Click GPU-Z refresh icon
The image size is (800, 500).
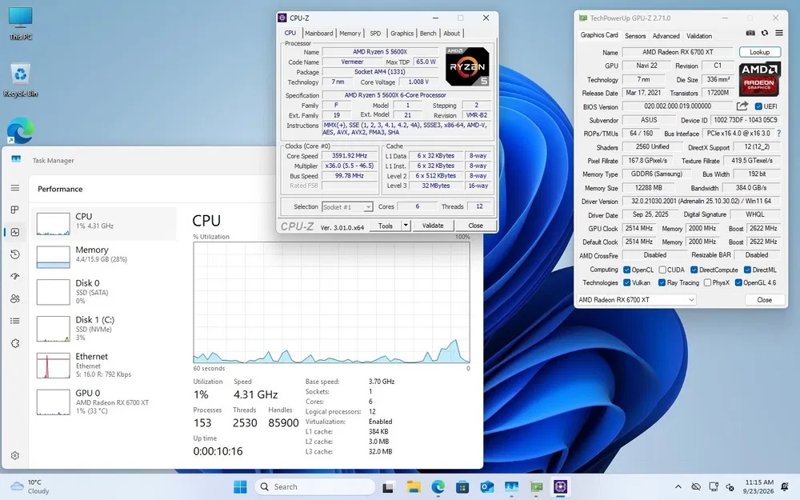pos(764,33)
